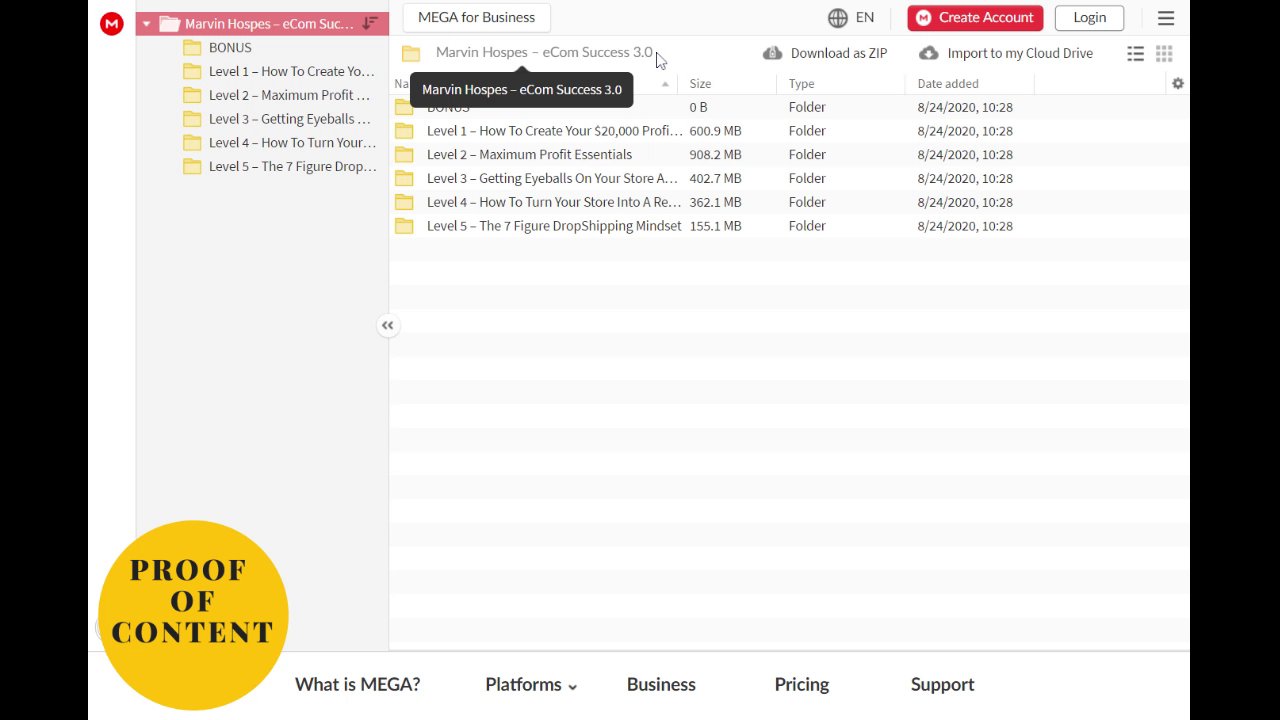Select Level 2 folder in the left tree

(x=289, y=95)
